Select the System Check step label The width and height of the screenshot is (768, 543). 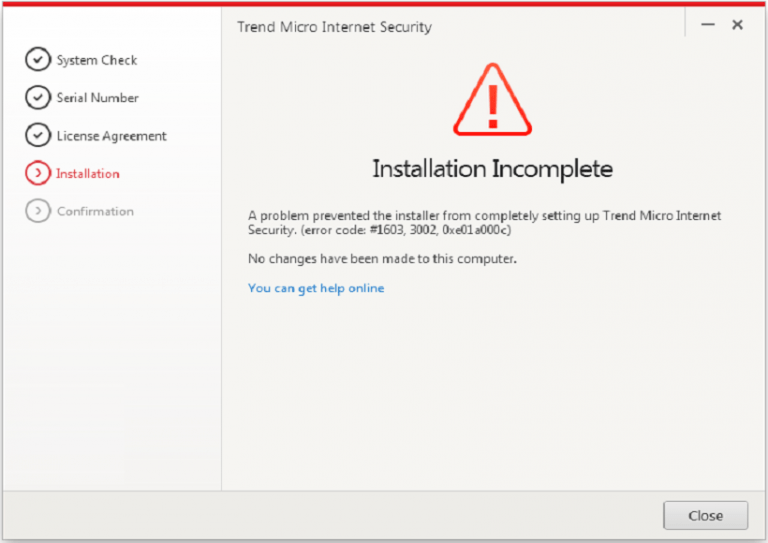click(x=97, y=60)
